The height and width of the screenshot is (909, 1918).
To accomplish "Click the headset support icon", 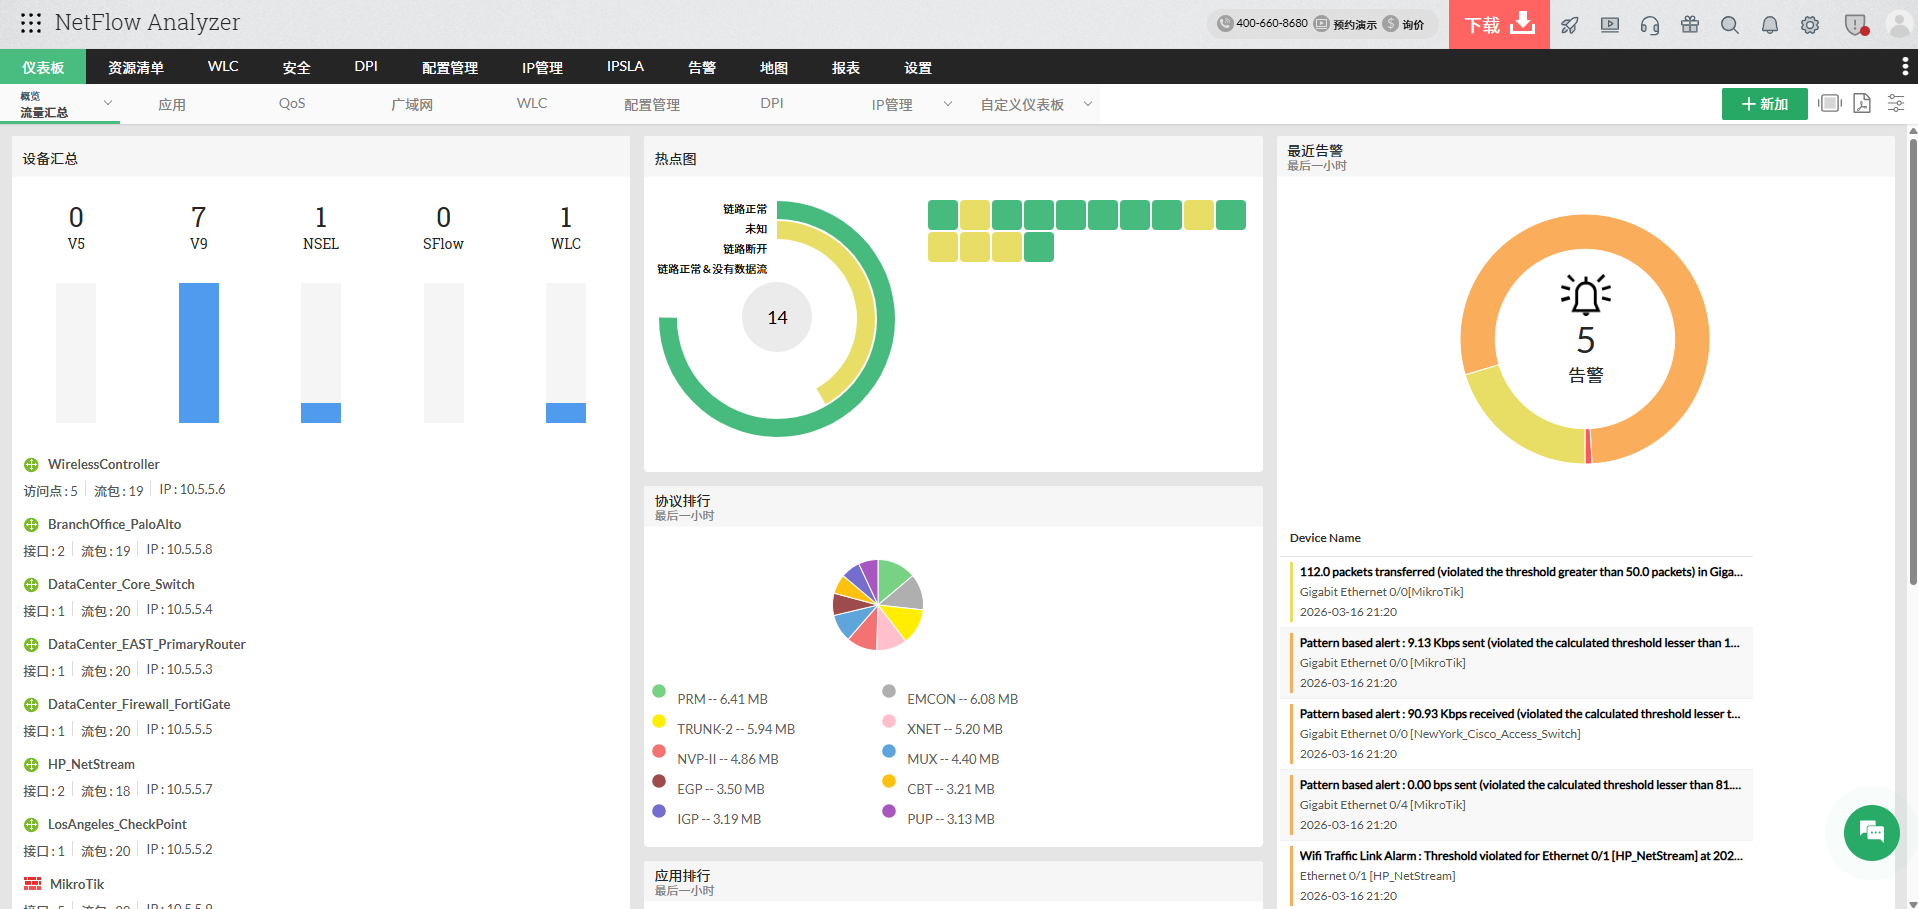I will pyautogui.click(x=1649, y=24).
